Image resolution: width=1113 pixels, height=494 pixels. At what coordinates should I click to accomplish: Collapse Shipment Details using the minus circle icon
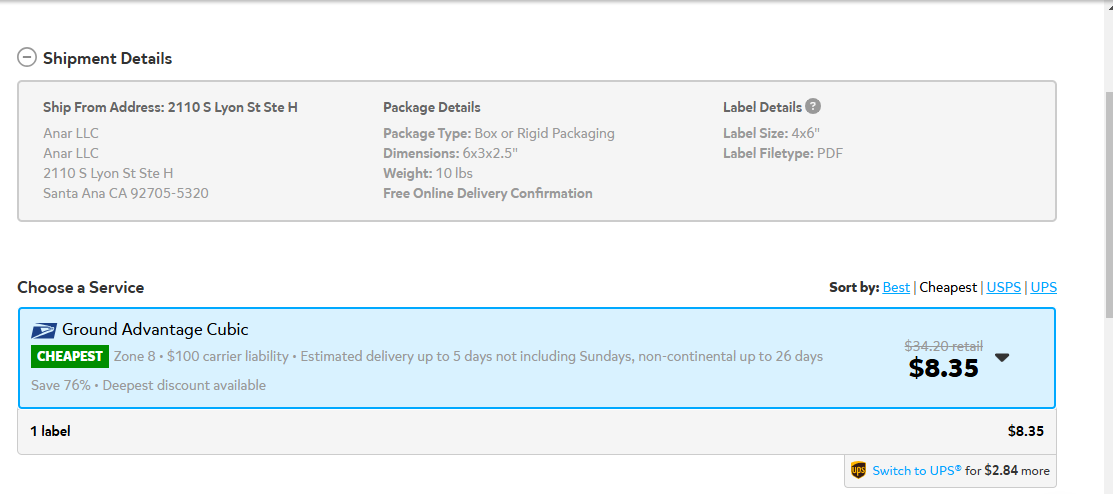[x=27, y=58]
